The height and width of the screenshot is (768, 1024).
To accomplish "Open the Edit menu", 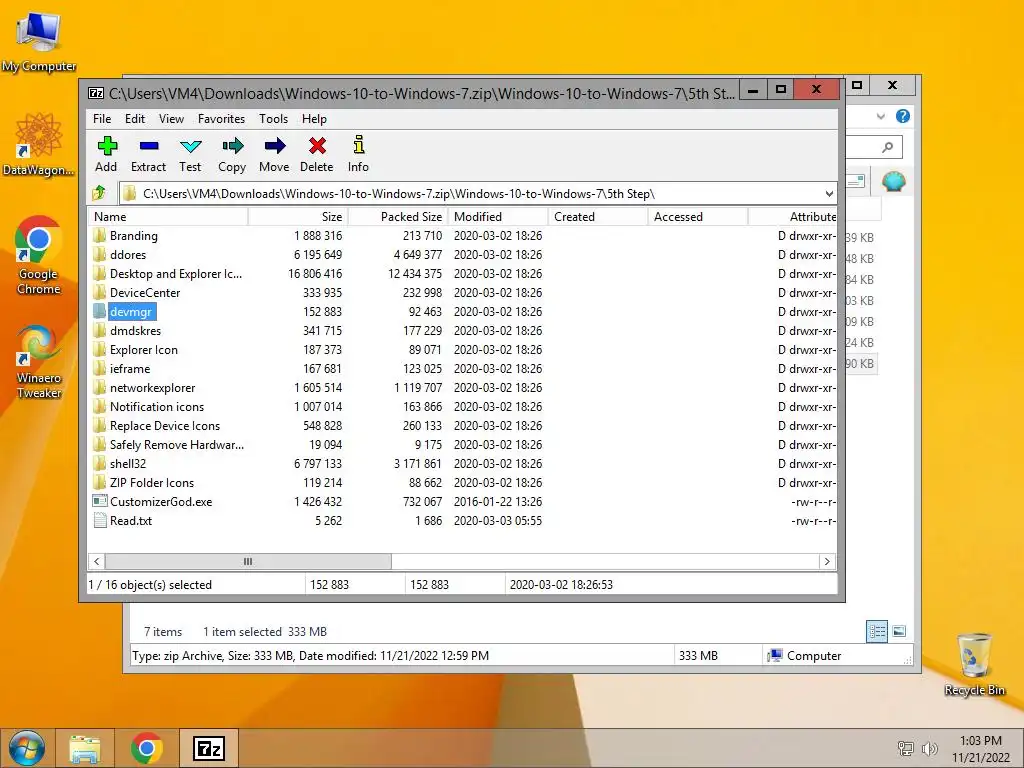I will 135,119.
